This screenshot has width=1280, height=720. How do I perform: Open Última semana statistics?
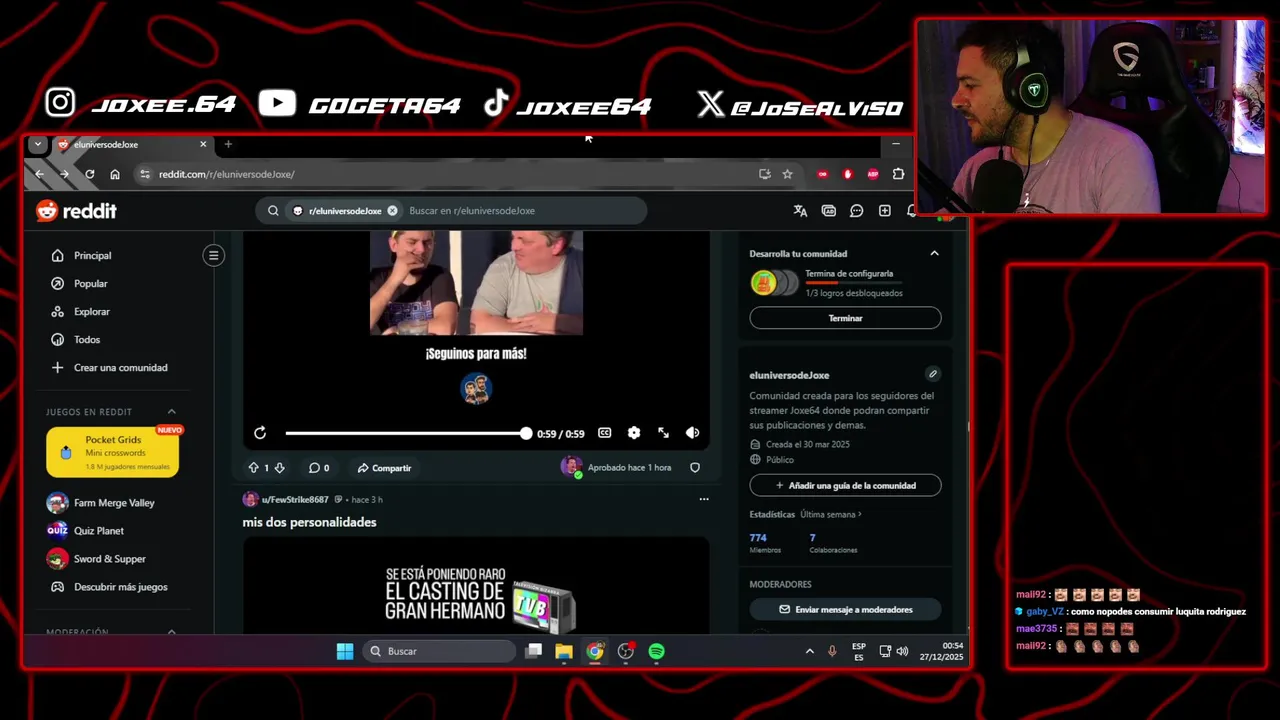point(830,514)
